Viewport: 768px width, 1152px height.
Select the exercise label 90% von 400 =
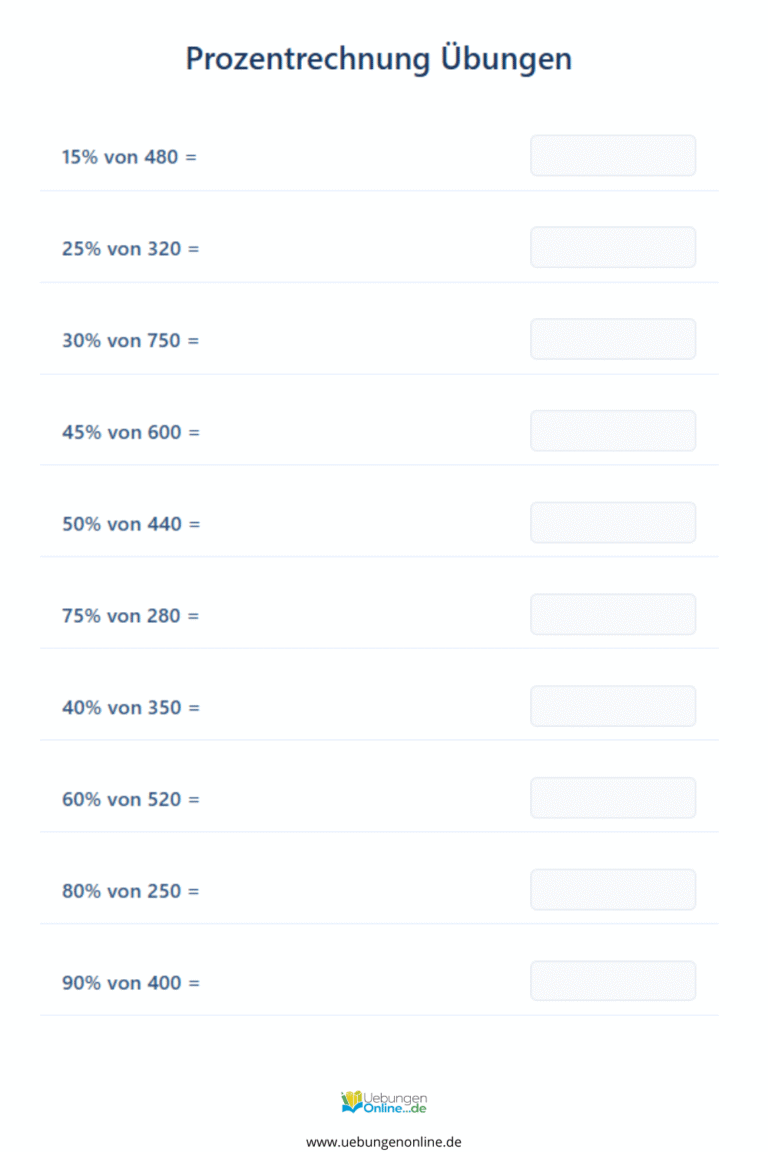pos(131,983)
